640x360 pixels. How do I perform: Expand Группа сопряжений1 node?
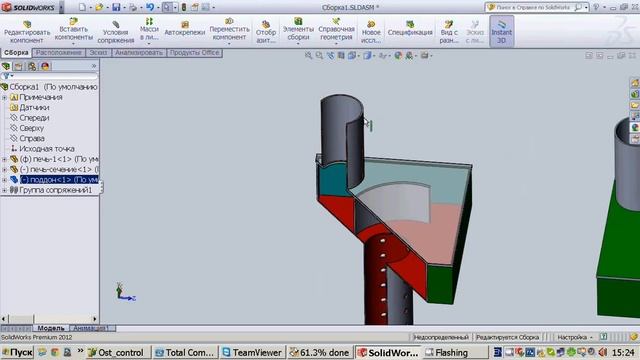point(4,190)
